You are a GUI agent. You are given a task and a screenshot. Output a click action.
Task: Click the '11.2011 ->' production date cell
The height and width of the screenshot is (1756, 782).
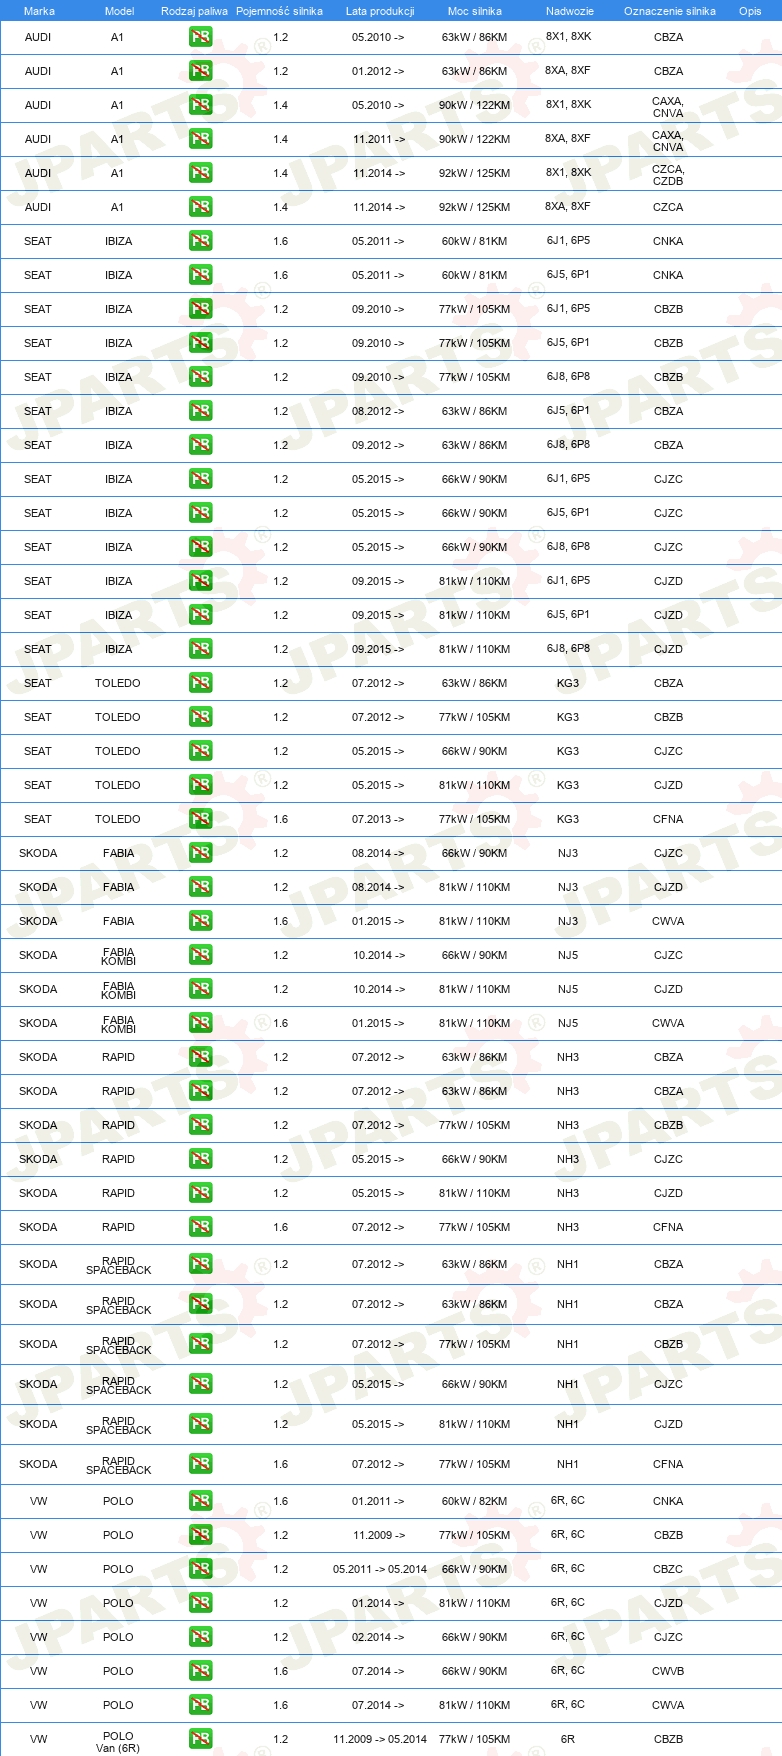point(379,139)
